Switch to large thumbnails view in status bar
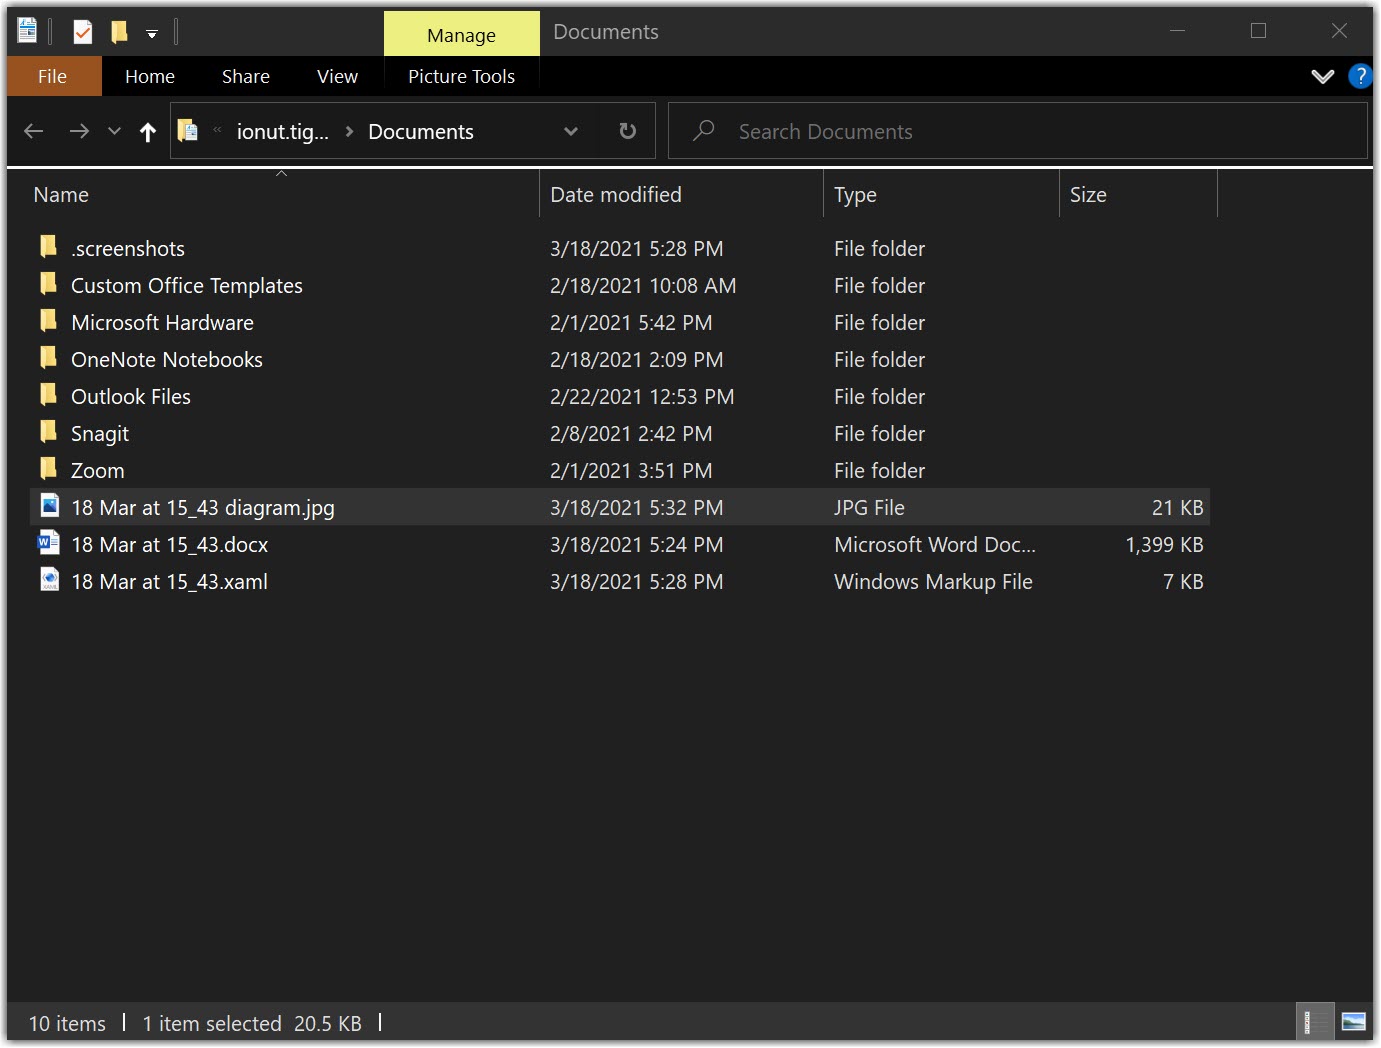This screenshot has width=1381, height=1048. 1352,1022
